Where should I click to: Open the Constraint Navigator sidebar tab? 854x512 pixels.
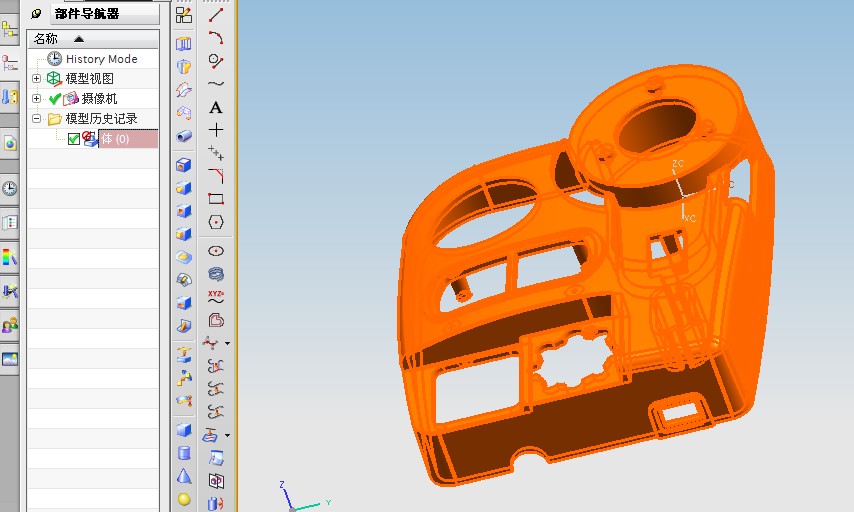coord(9,64)
